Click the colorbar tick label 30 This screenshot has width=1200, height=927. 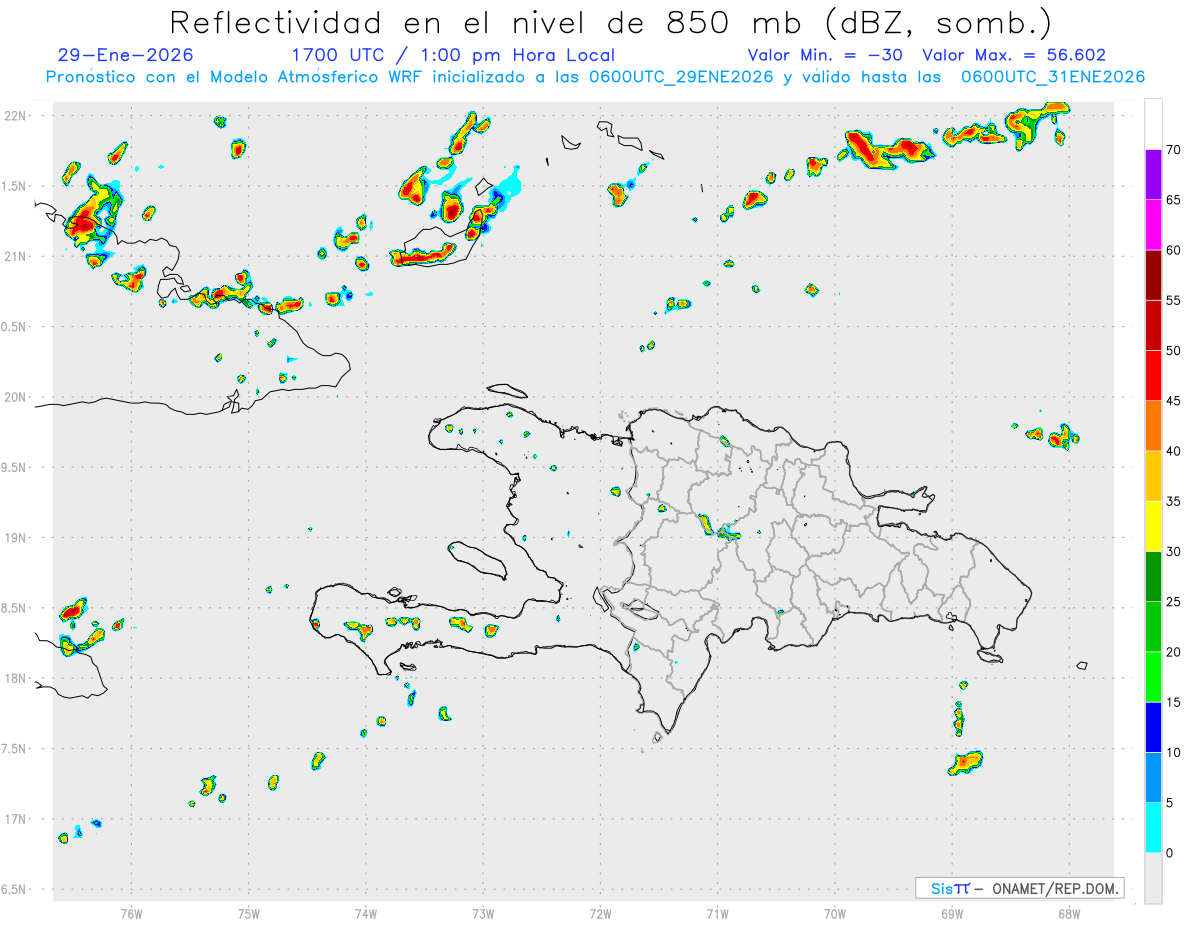1173,551
